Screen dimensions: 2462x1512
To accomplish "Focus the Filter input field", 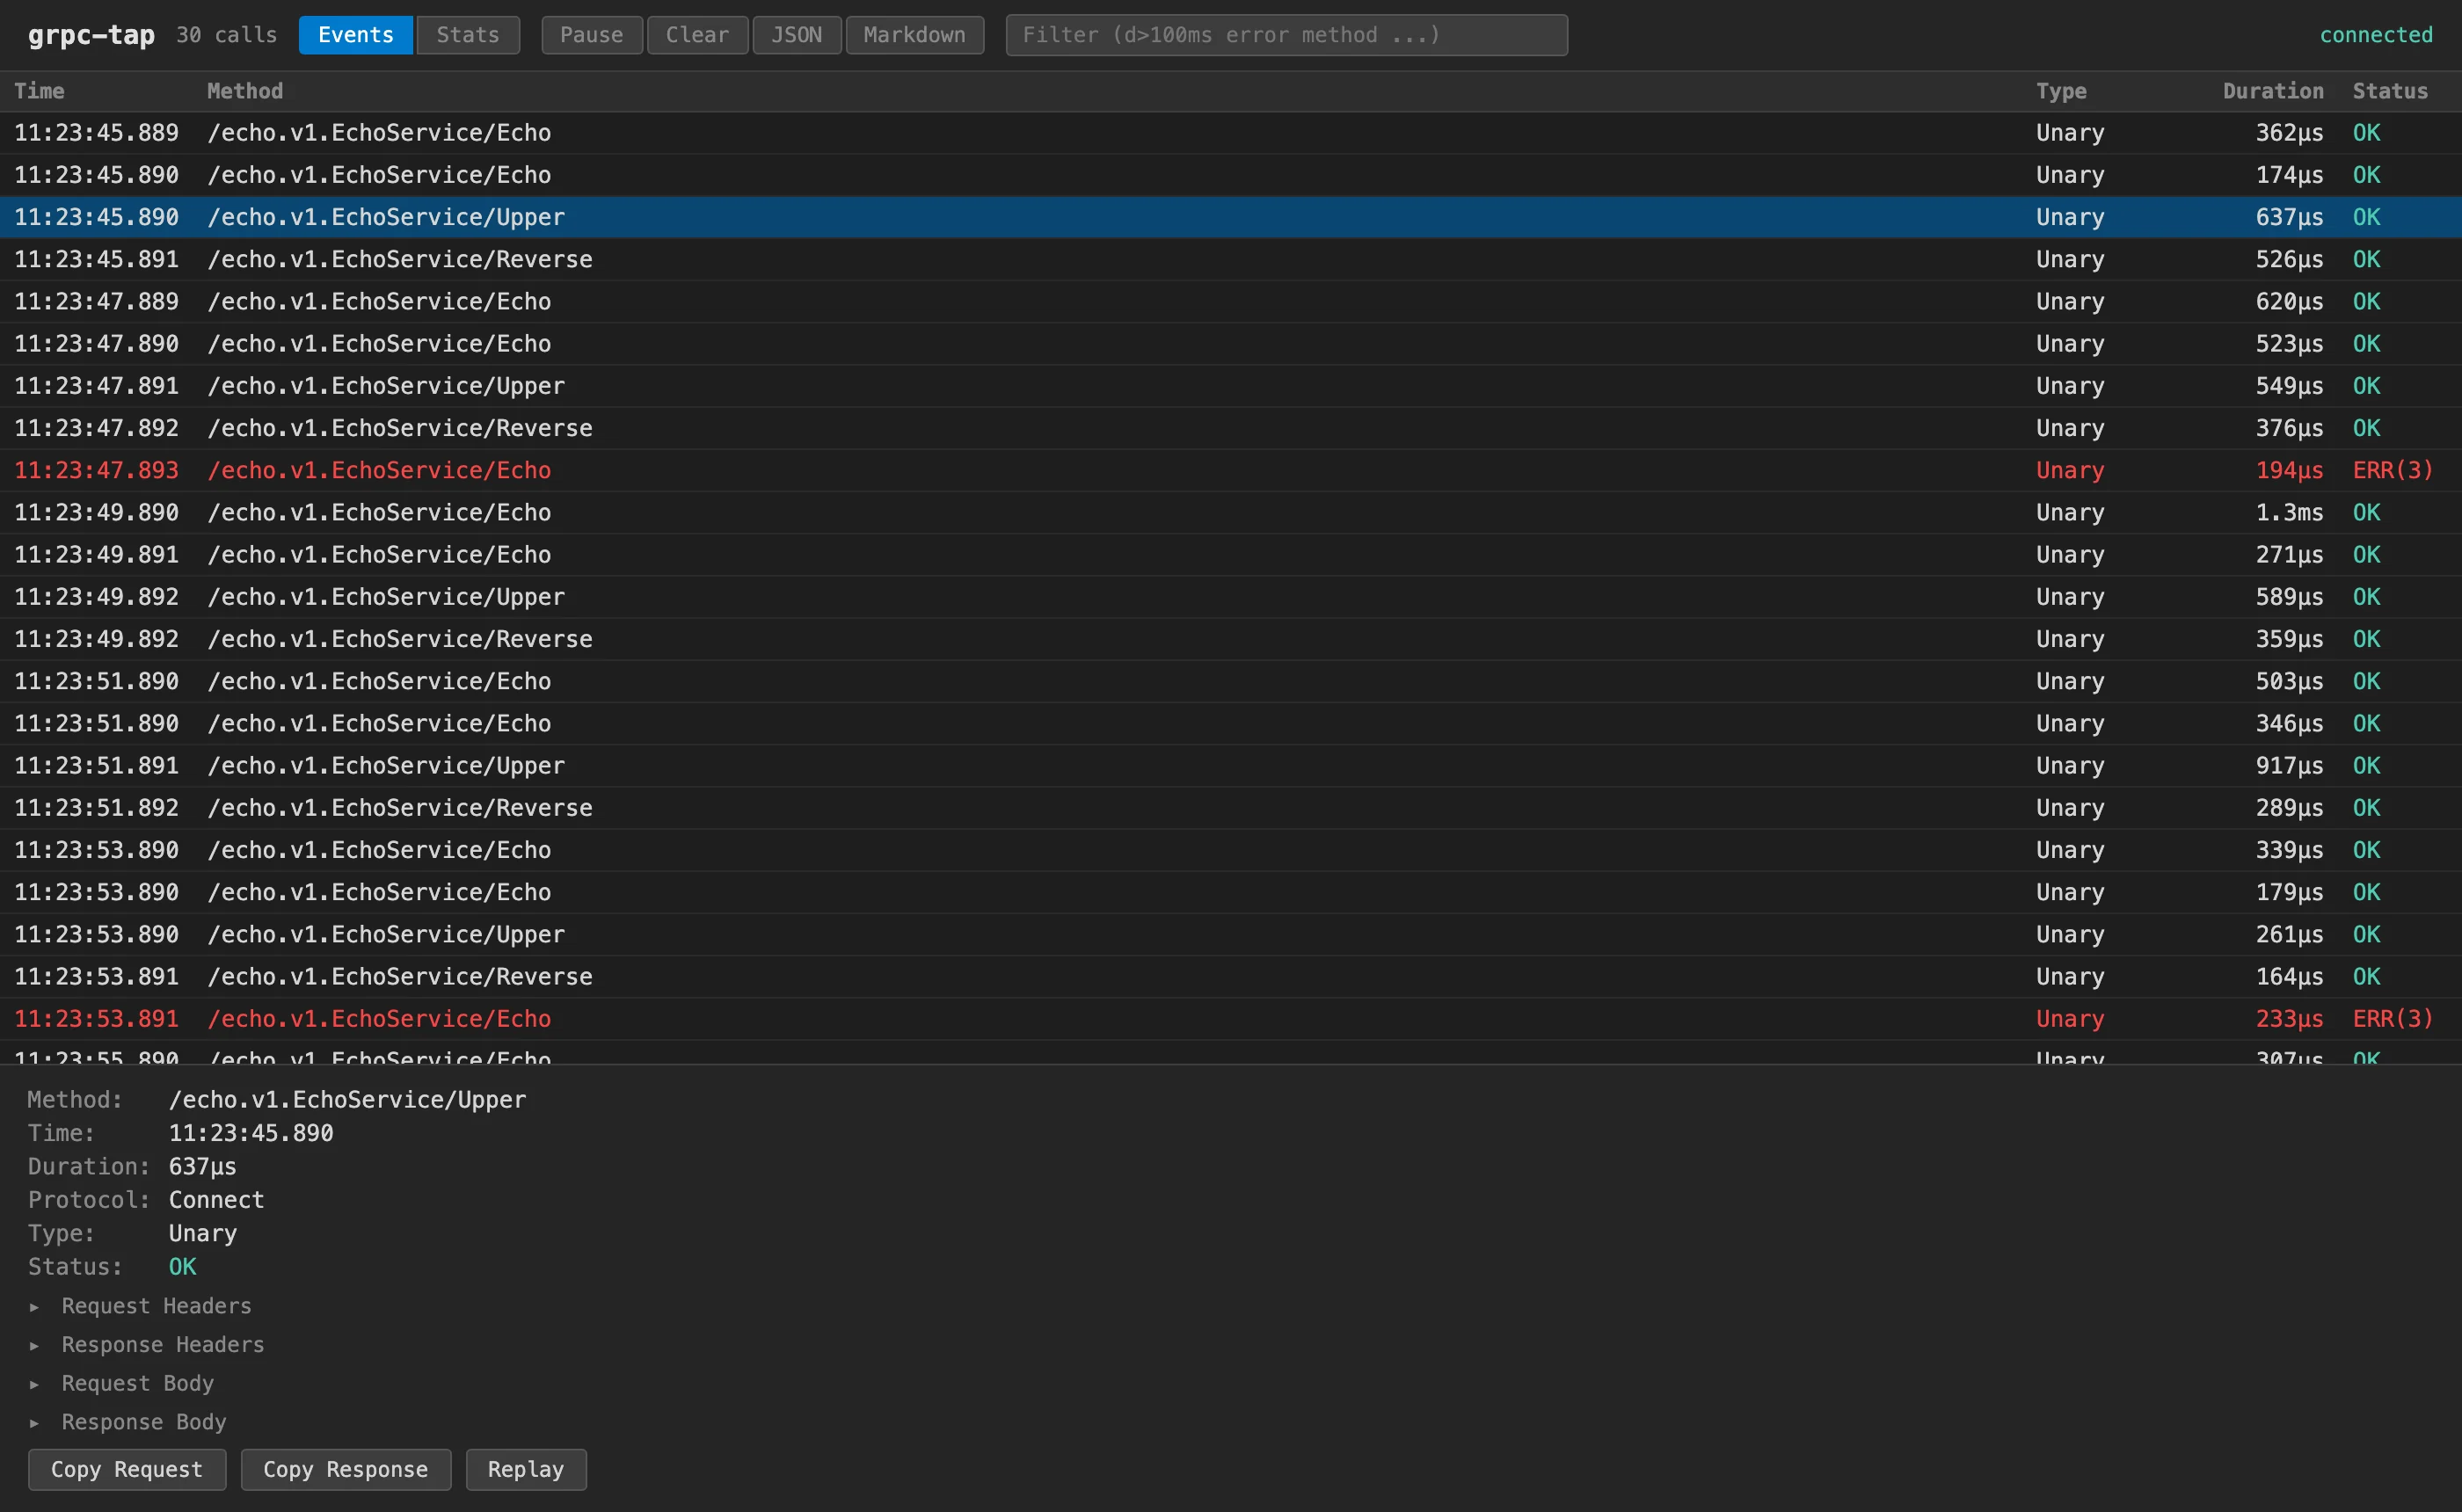I will [1286, 35].
